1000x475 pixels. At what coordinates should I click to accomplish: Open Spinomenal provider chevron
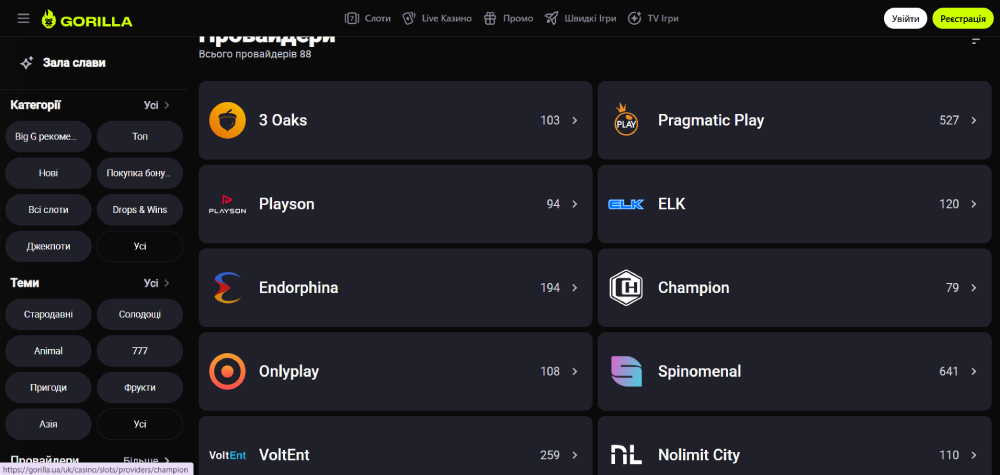tap(974, 371)
